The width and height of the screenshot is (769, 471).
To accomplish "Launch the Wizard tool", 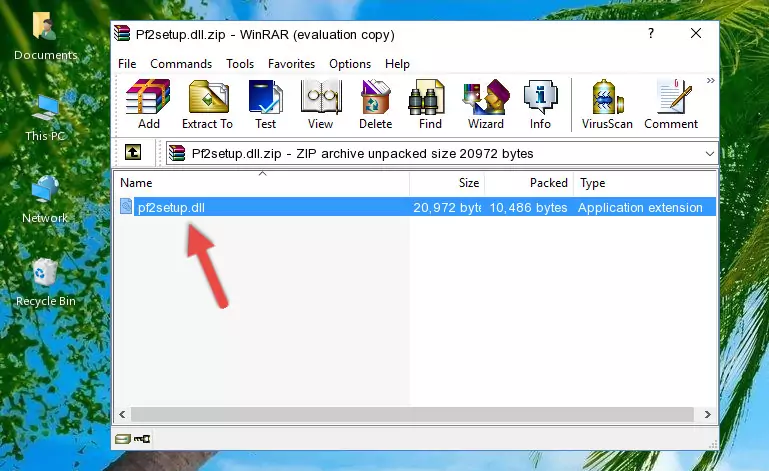I will [x=486, y=104].
